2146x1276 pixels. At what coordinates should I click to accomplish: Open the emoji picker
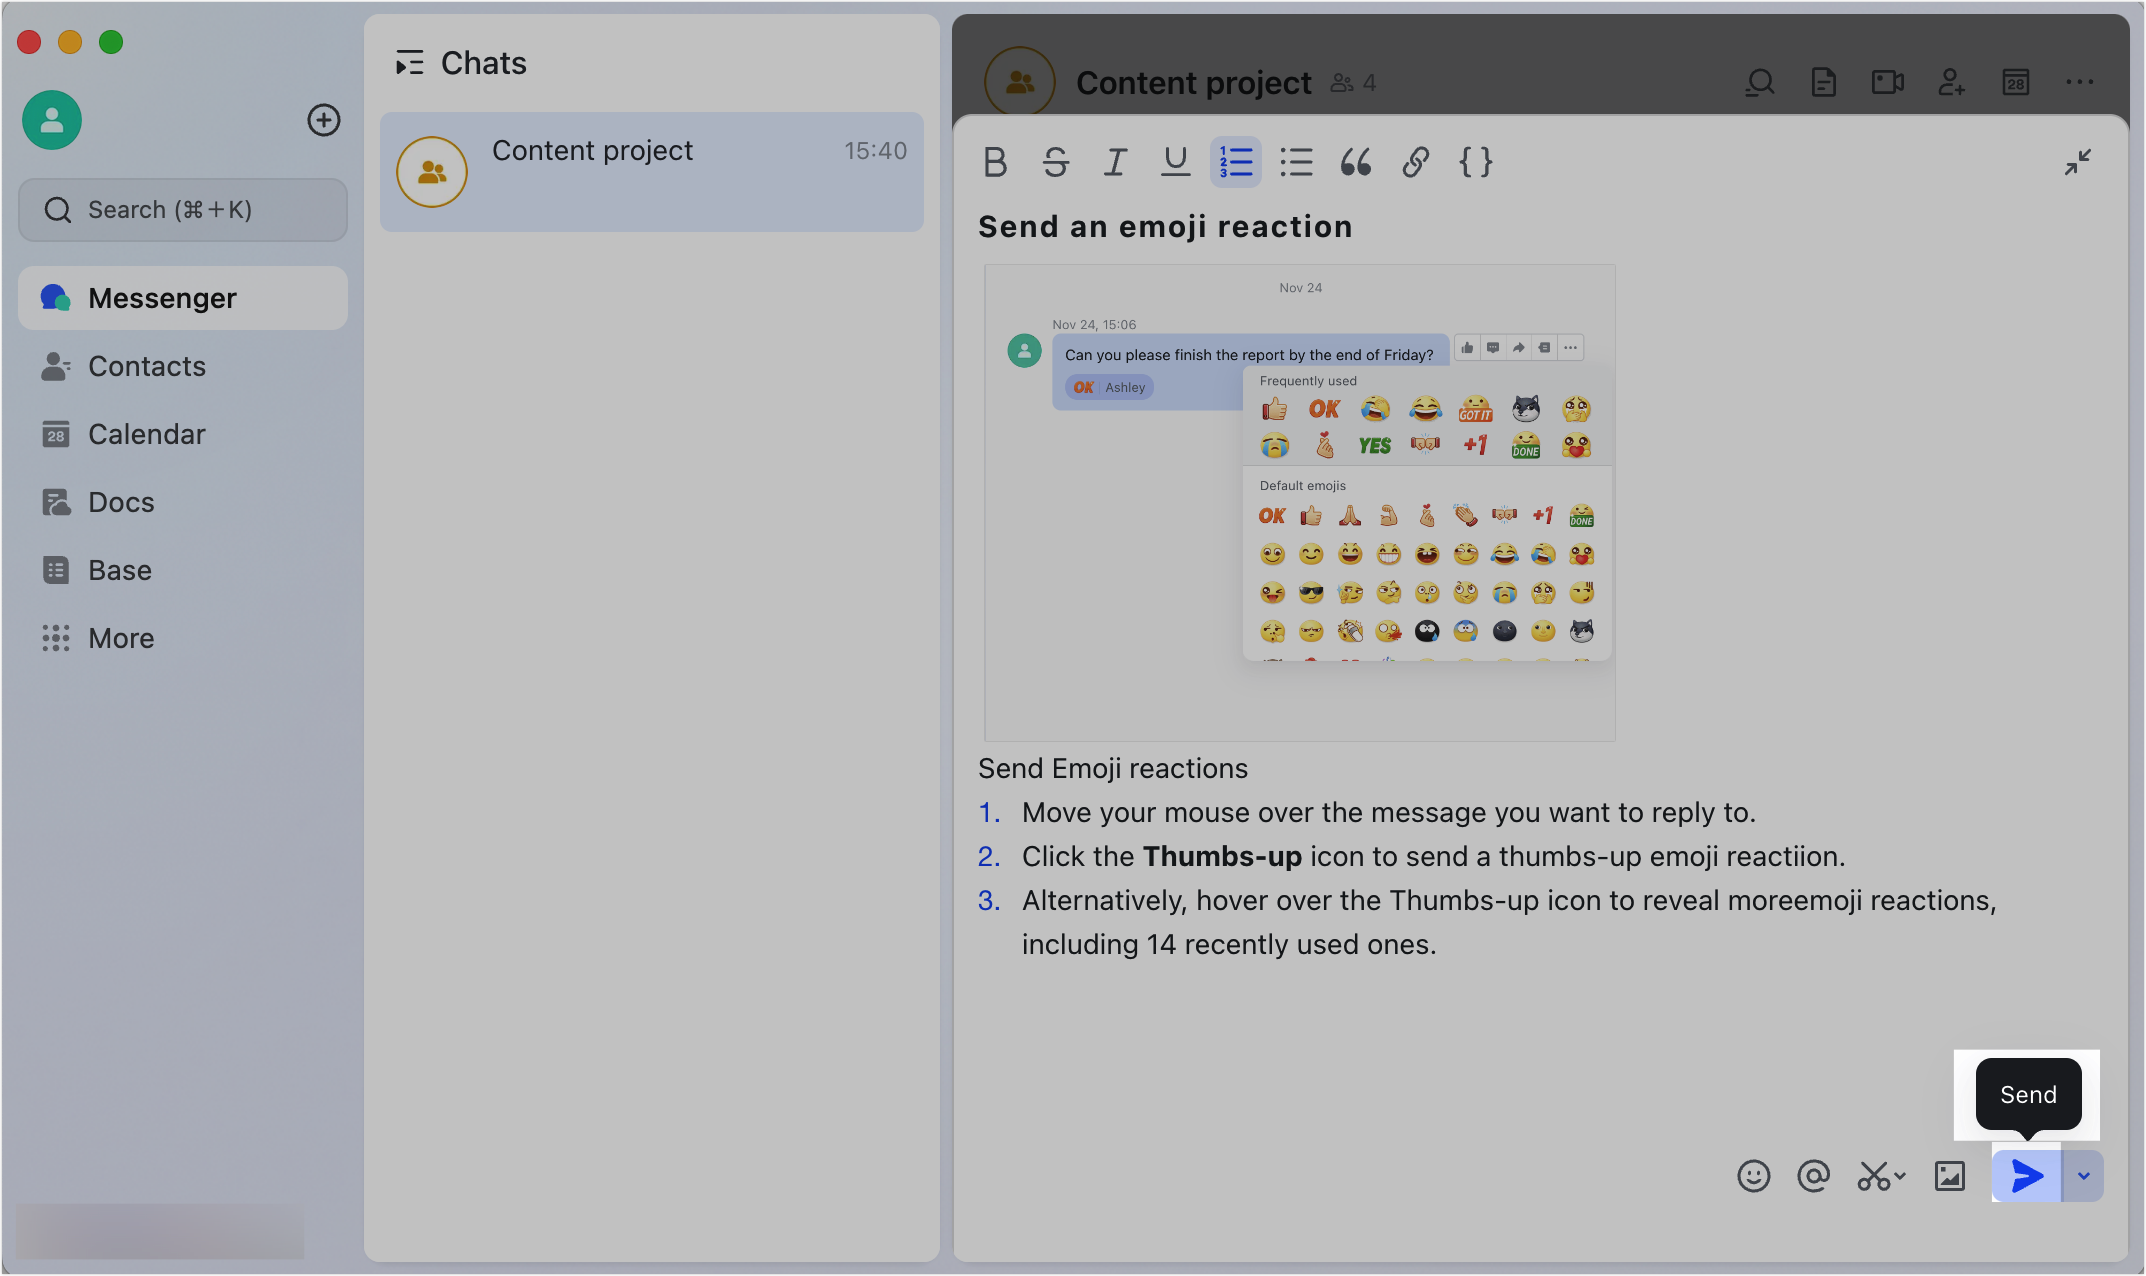pyautogui.click(x=1753, y=1176)
